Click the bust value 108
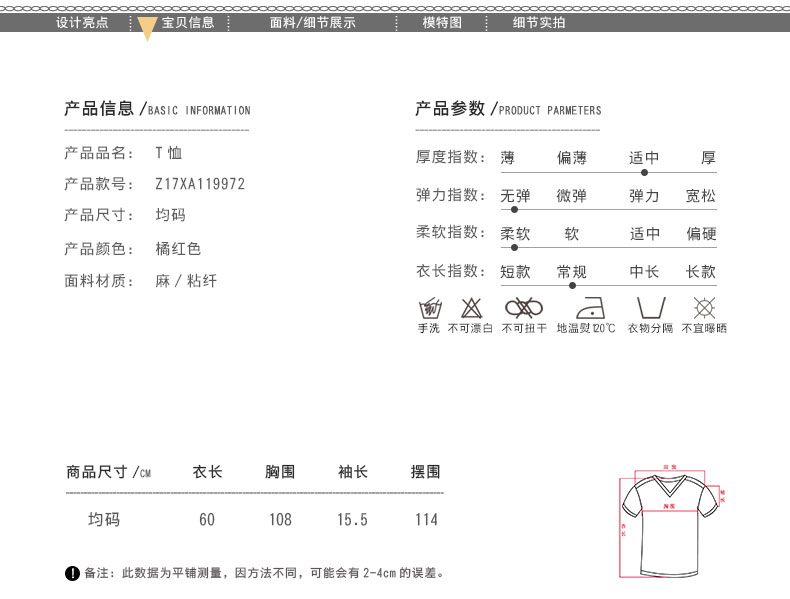790x599 pixels. point(280,519)
